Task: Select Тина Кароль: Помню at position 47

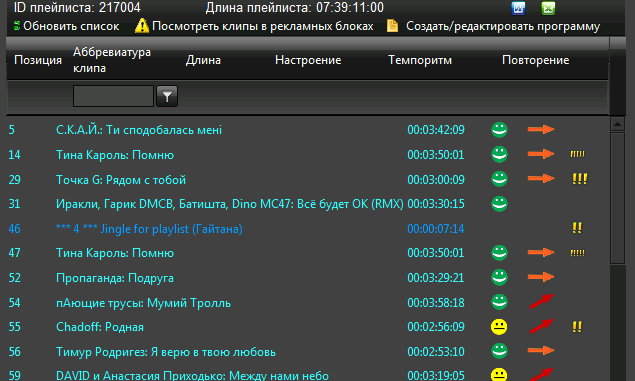Action: click(115, 253)
